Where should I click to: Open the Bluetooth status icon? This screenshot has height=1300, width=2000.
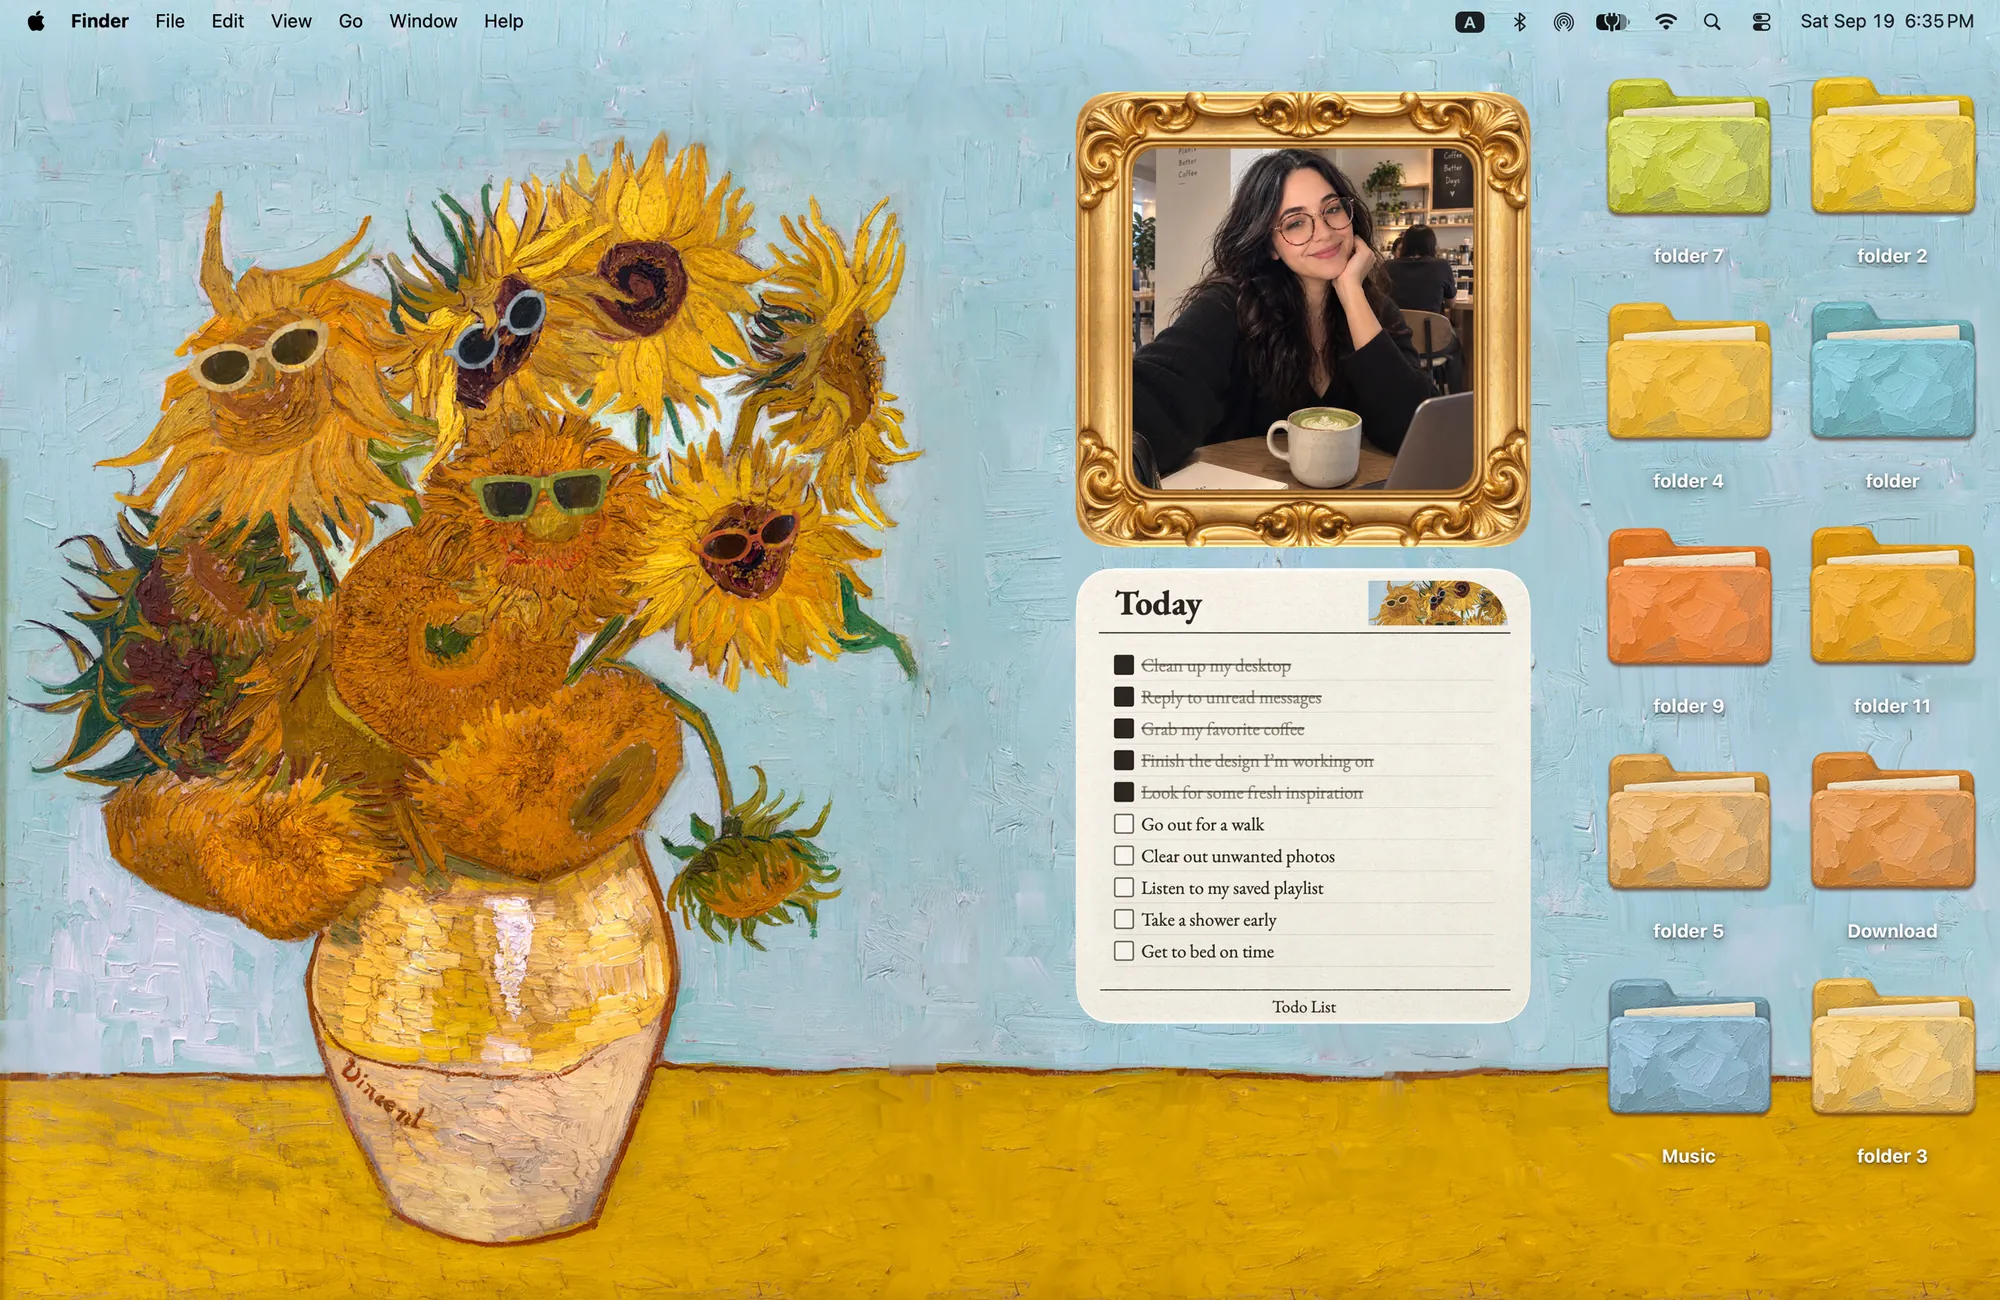click(1519, 22)
